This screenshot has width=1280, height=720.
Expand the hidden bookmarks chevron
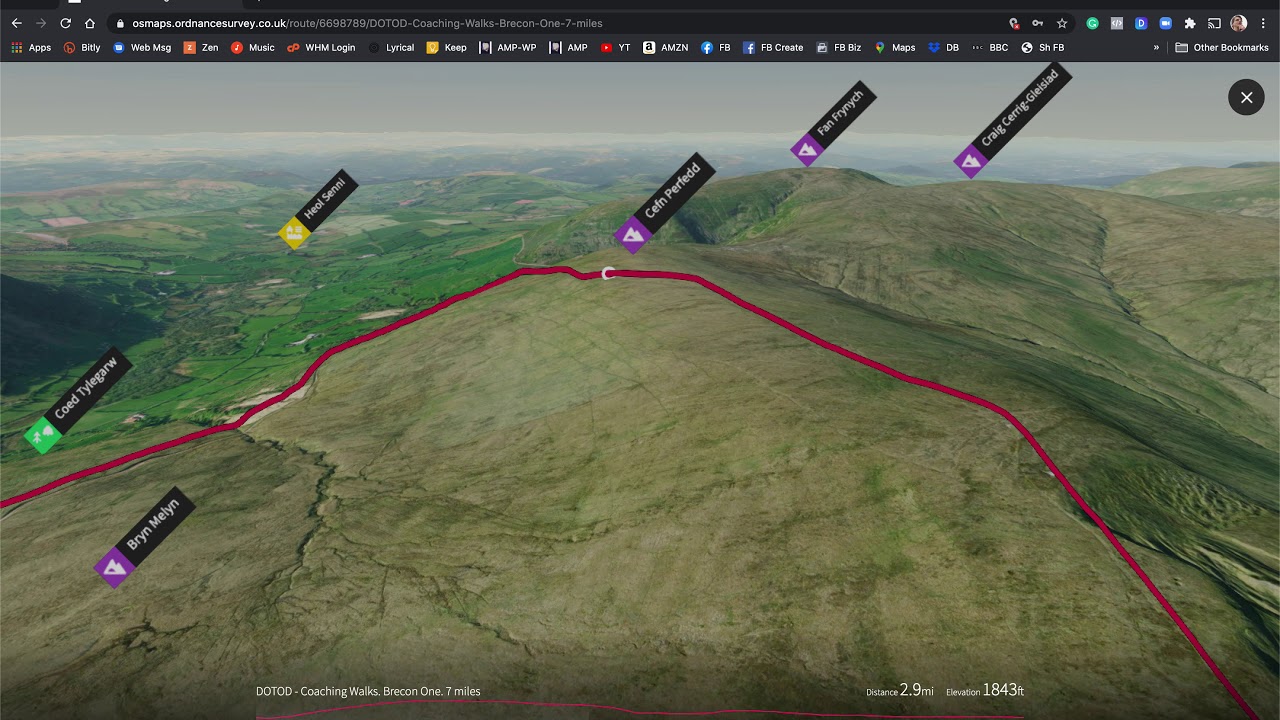[x=1157, y=47]
